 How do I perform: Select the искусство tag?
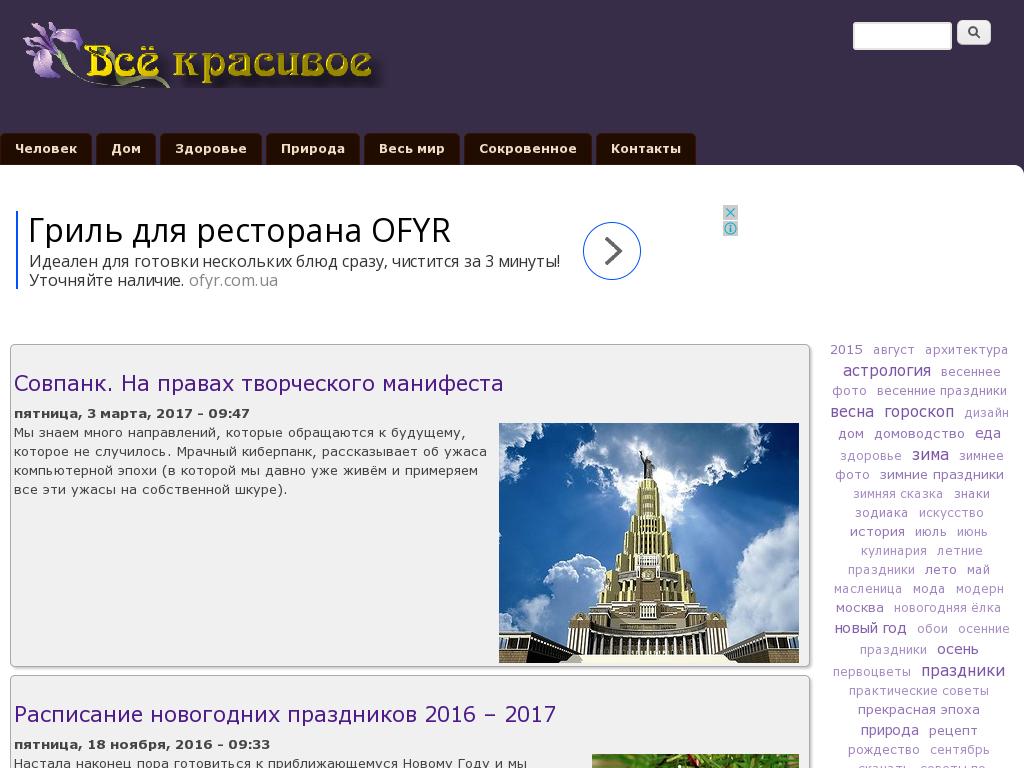click(951, 513)
